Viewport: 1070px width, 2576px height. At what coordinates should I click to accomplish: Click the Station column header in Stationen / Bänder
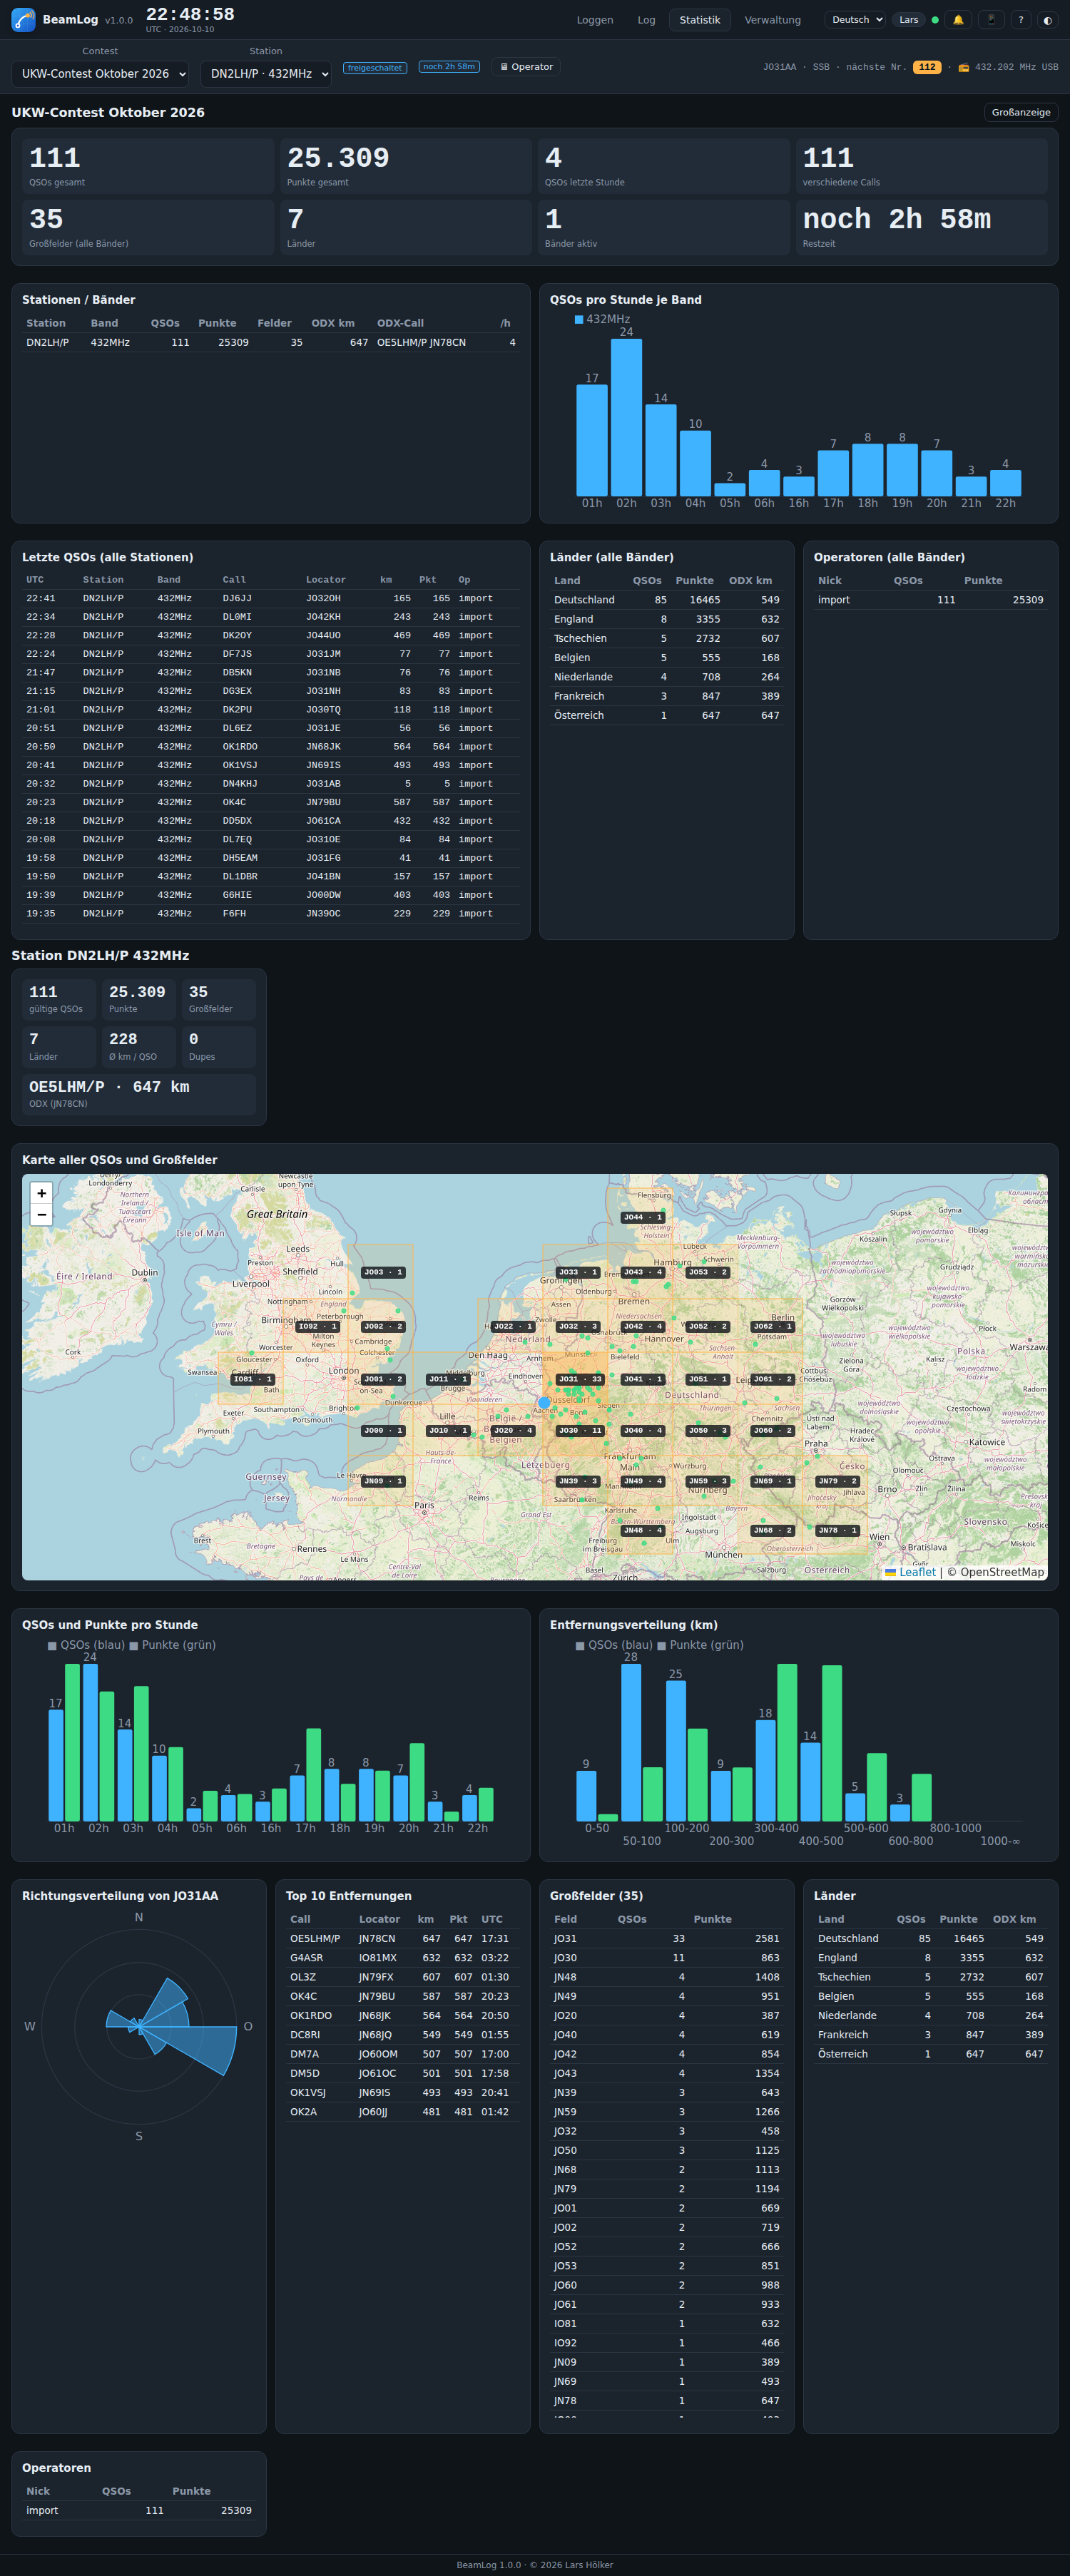[46, 323]
